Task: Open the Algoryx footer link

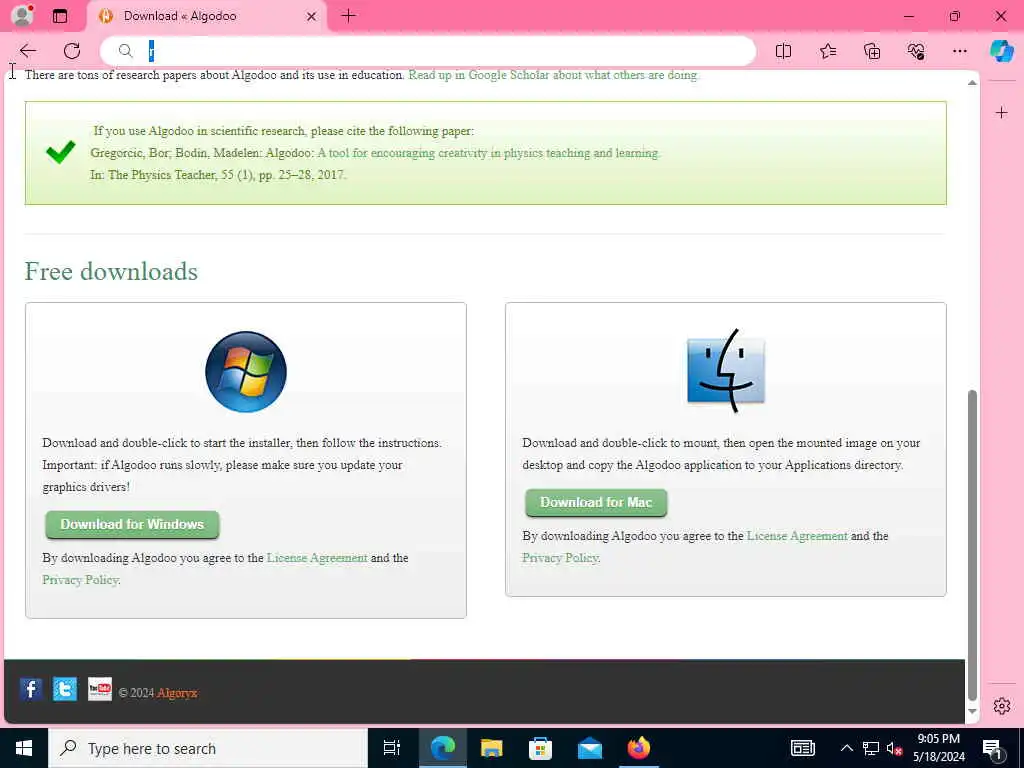Action: tap(177, 693)
